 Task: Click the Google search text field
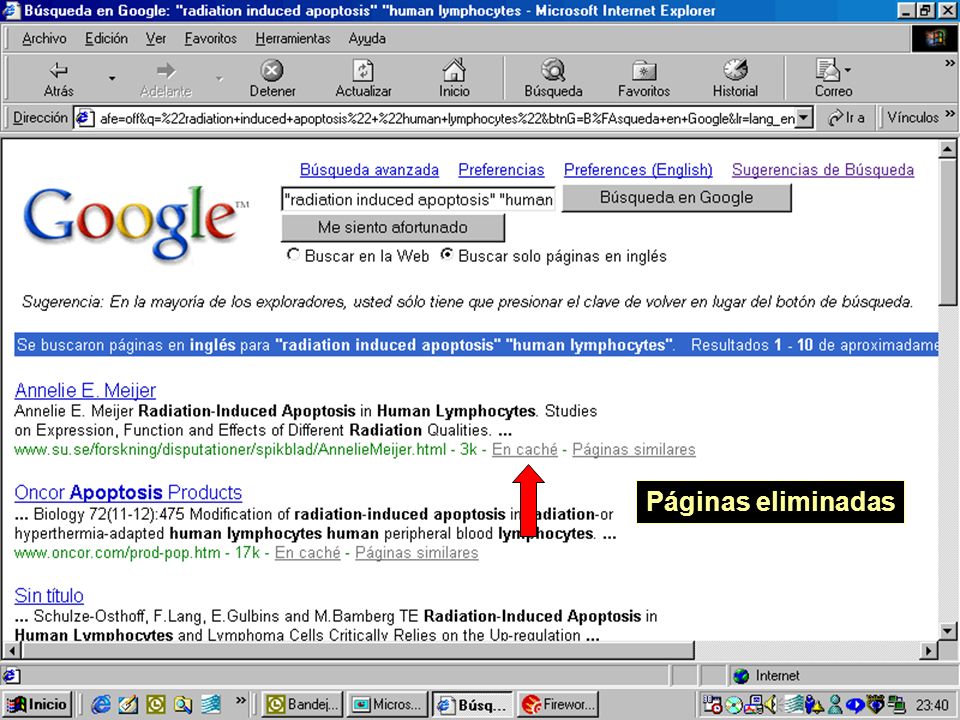coord(418,200)
